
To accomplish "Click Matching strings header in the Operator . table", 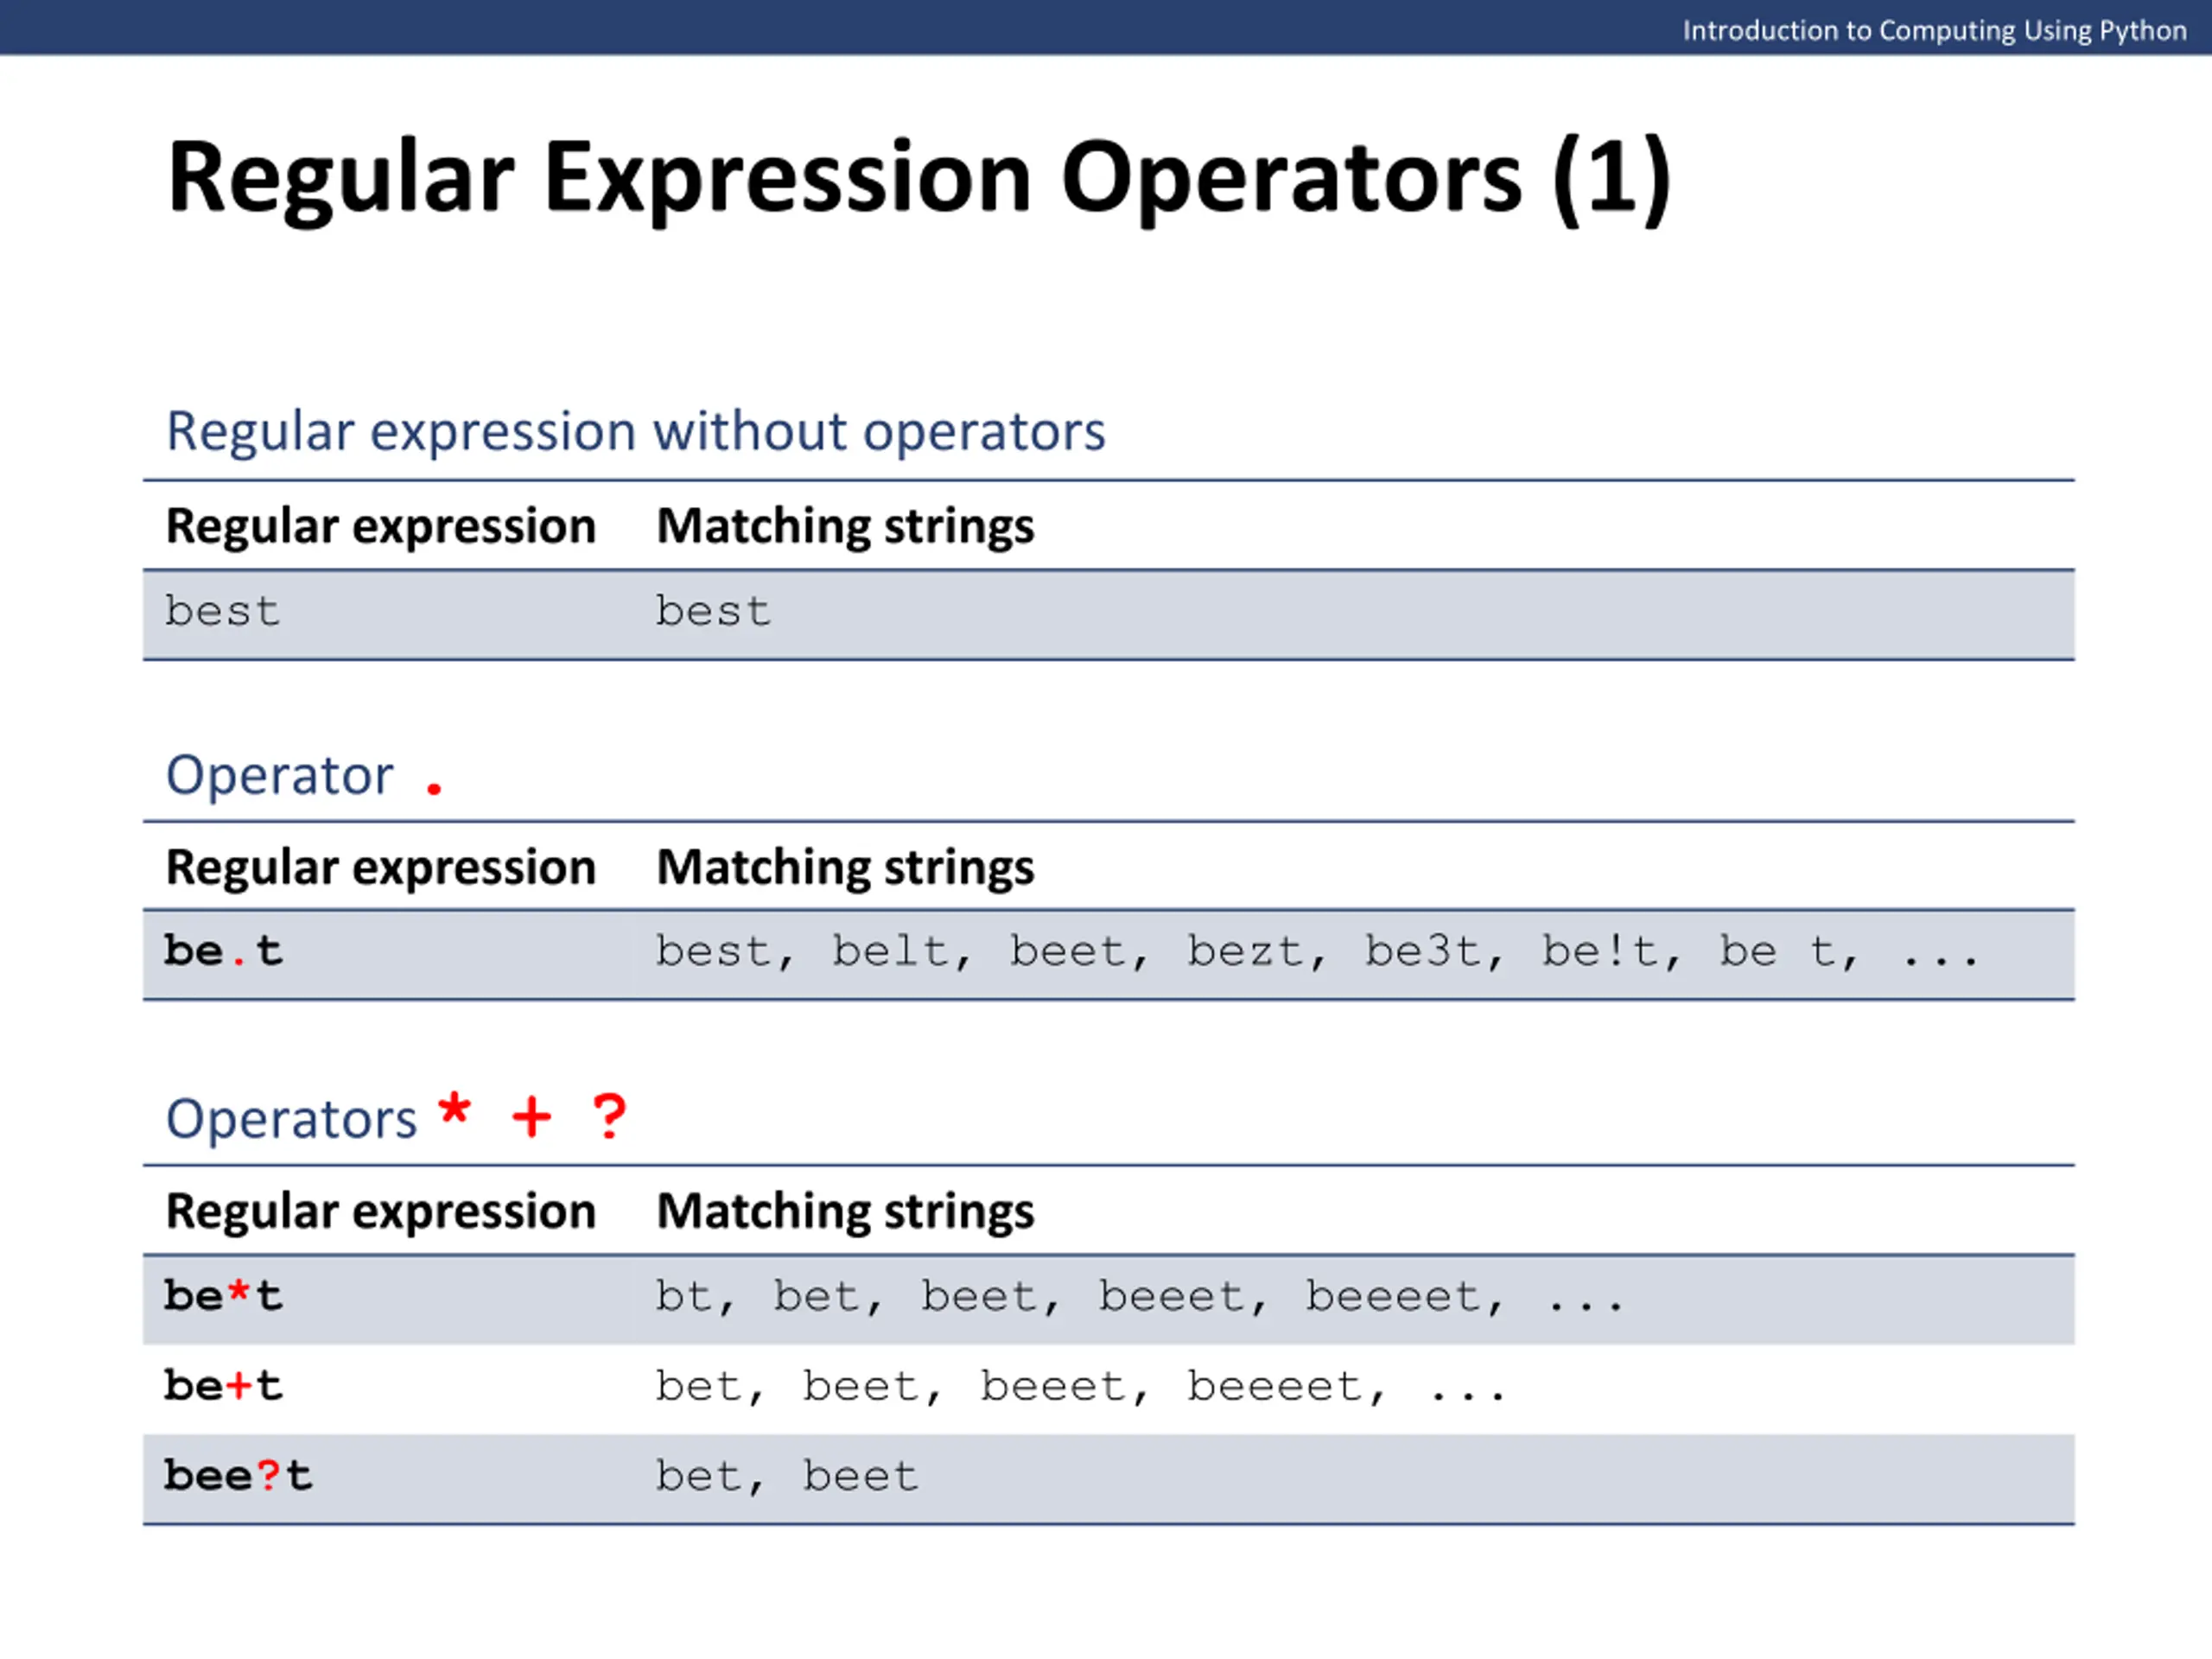I will click(845, 868).
